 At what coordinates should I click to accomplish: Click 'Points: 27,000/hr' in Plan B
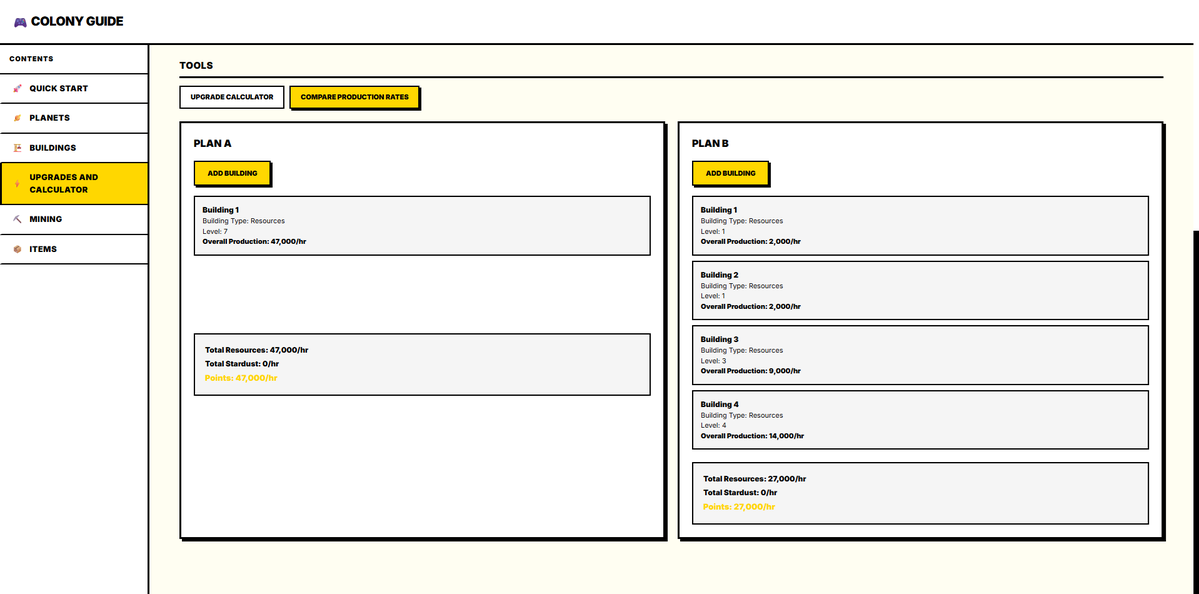pyautogui.click(x=739, y=507)
